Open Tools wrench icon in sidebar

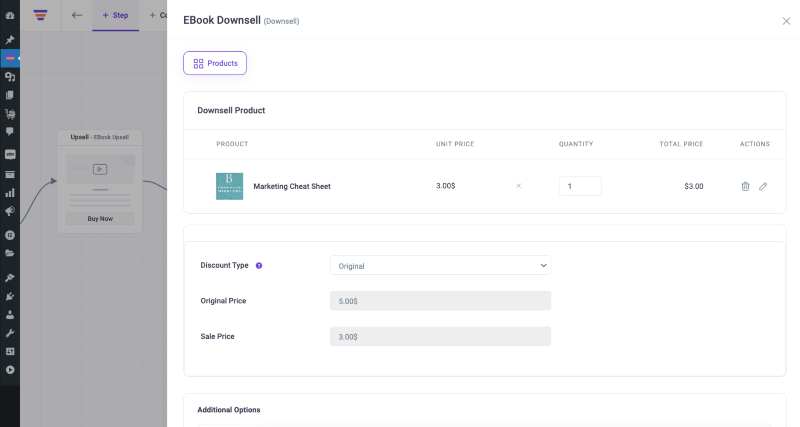(10, 333)
